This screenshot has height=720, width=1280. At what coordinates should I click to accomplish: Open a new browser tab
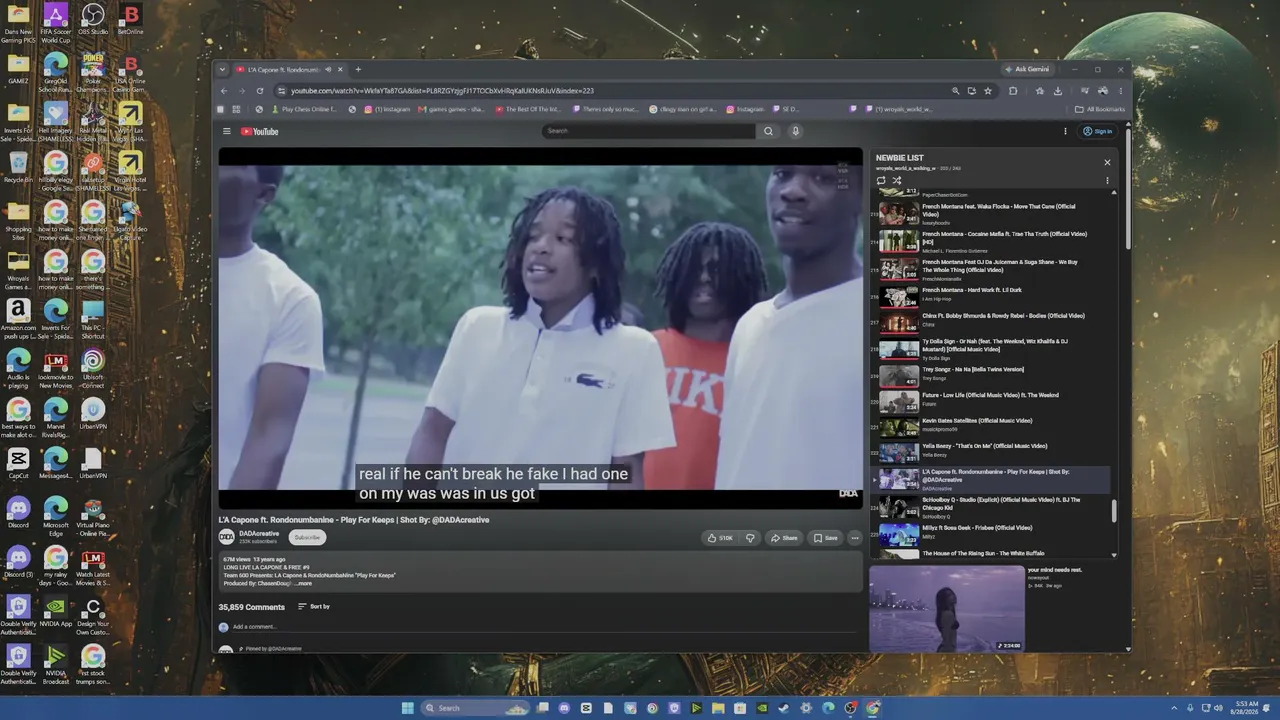[x=358, y=69]
